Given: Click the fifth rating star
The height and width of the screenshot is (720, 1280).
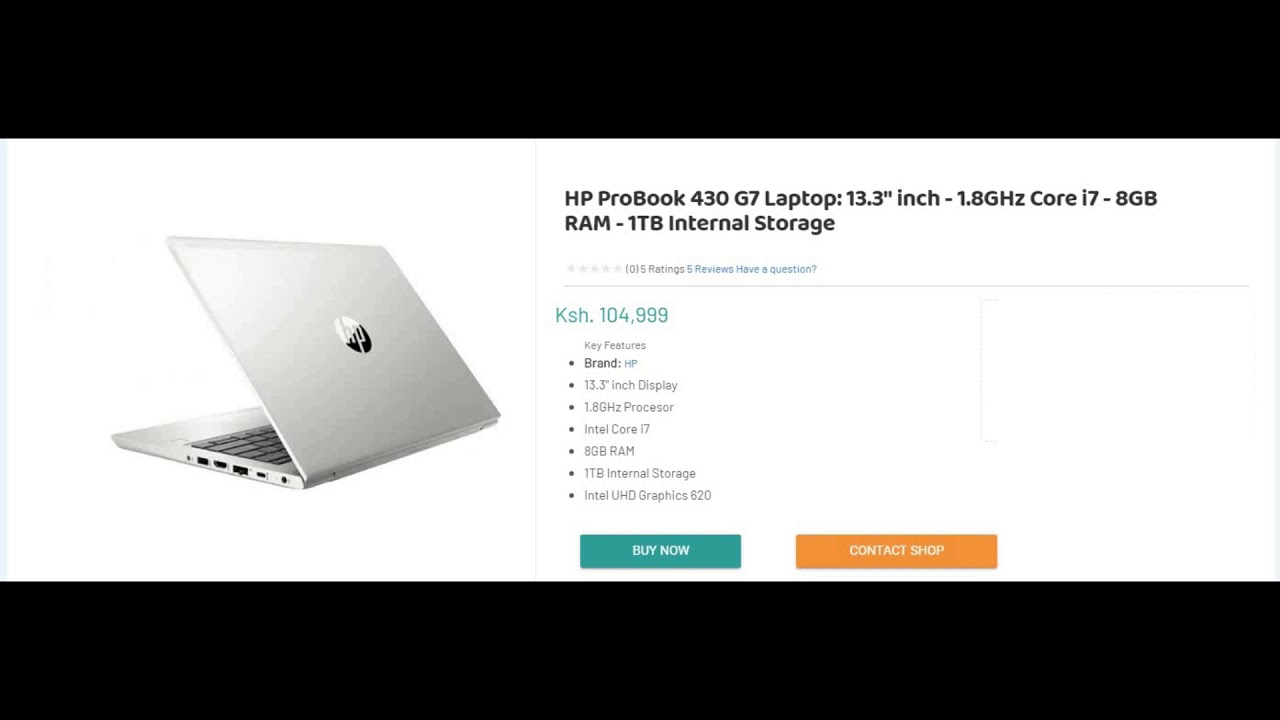Looking at the screenshot, I should [x=617, y=269].
